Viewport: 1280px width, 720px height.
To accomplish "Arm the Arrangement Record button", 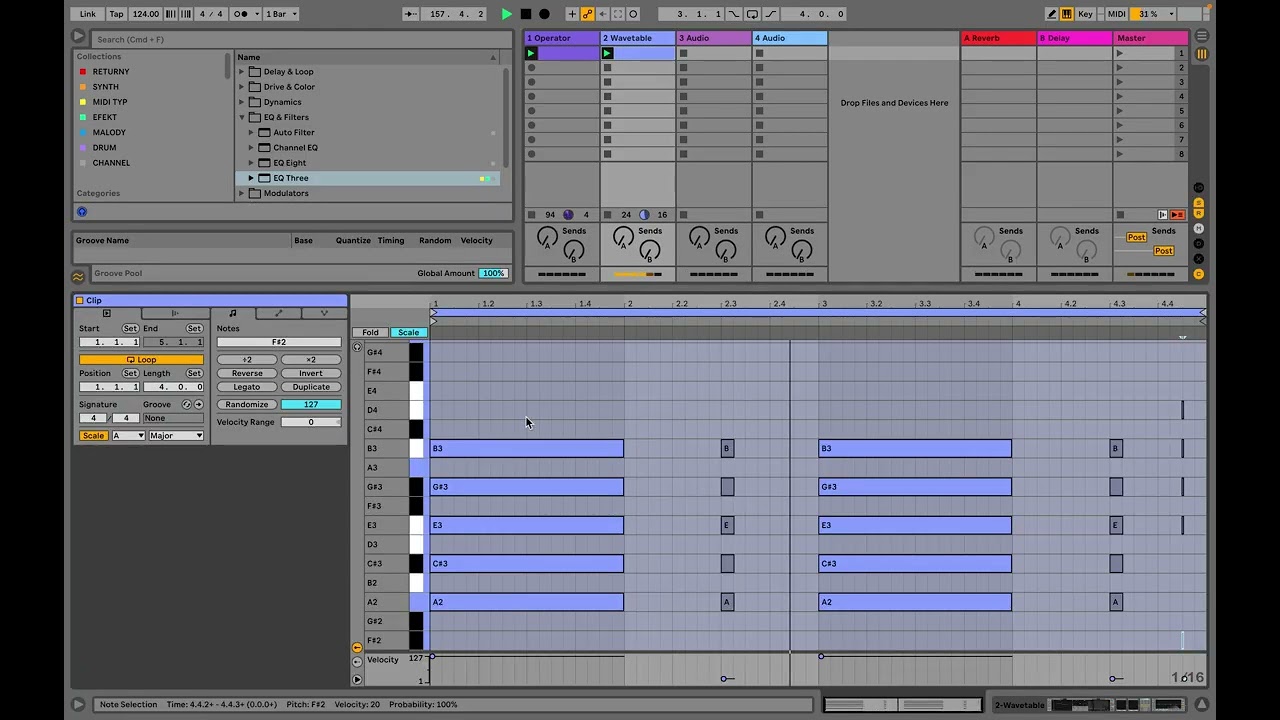I will pos(544,14).
